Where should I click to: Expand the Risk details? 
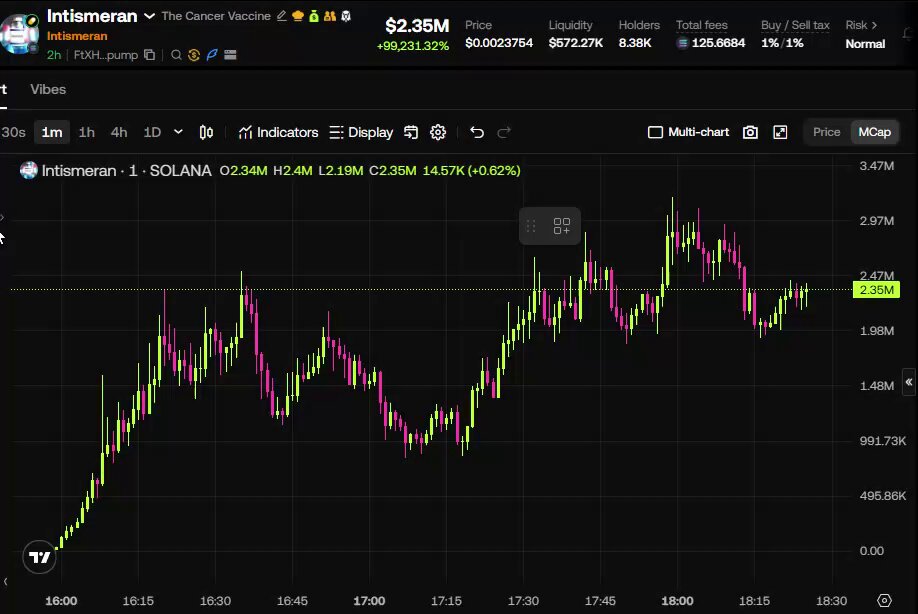tap(861, 25)
